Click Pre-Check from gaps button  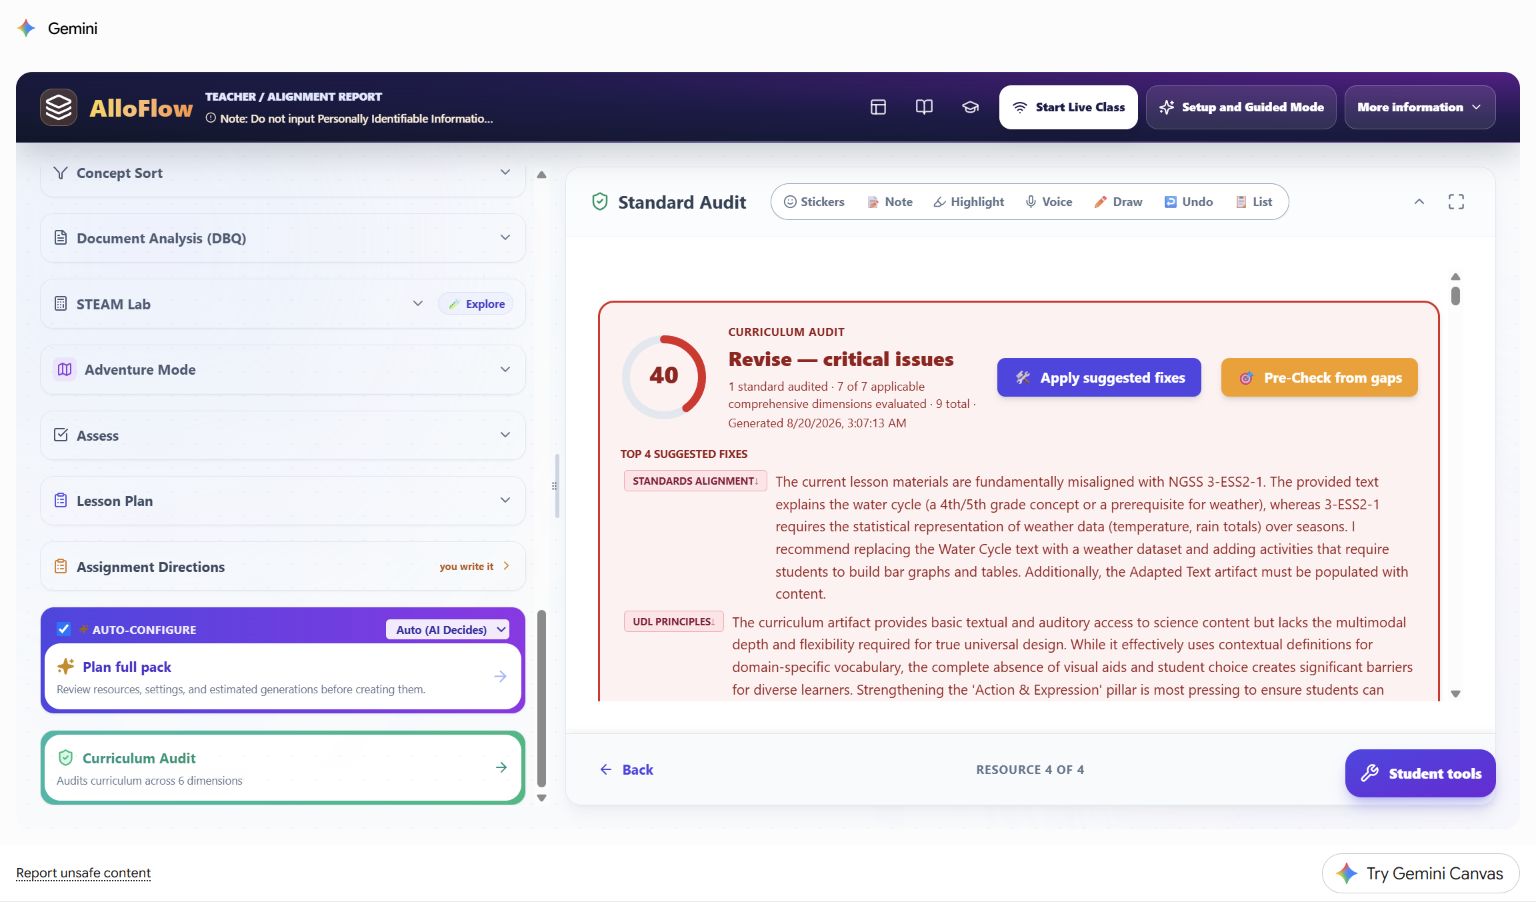[1319, 378]
